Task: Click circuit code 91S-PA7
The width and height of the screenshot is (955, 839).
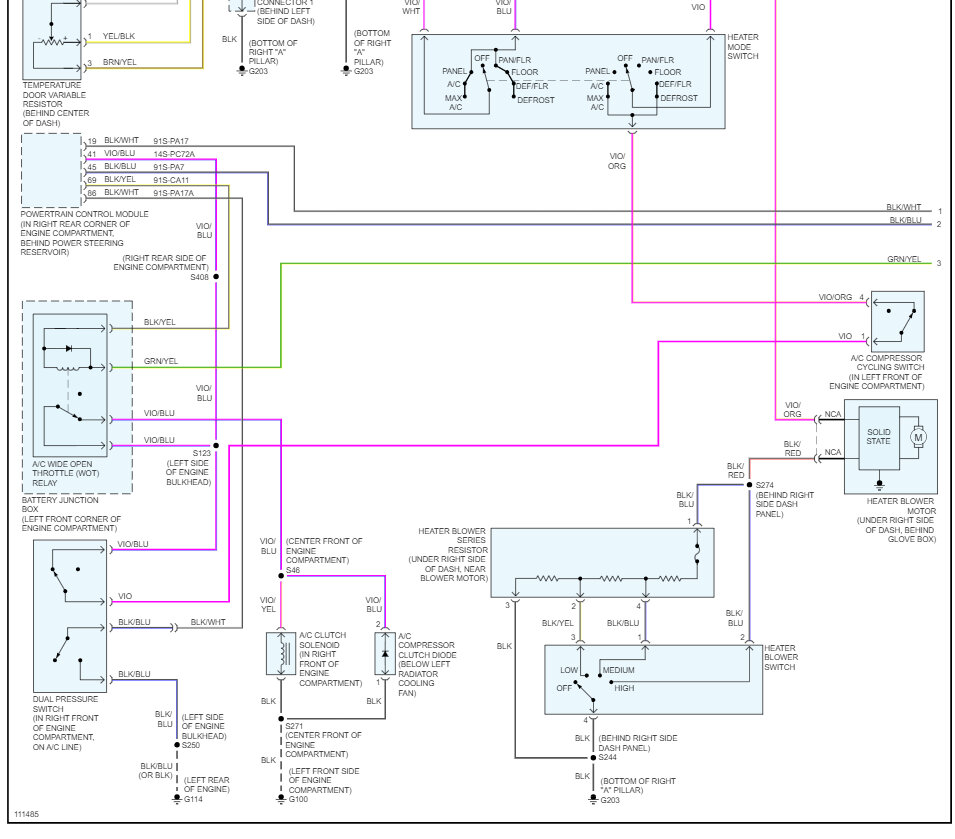Action: [x=169, y=167]
